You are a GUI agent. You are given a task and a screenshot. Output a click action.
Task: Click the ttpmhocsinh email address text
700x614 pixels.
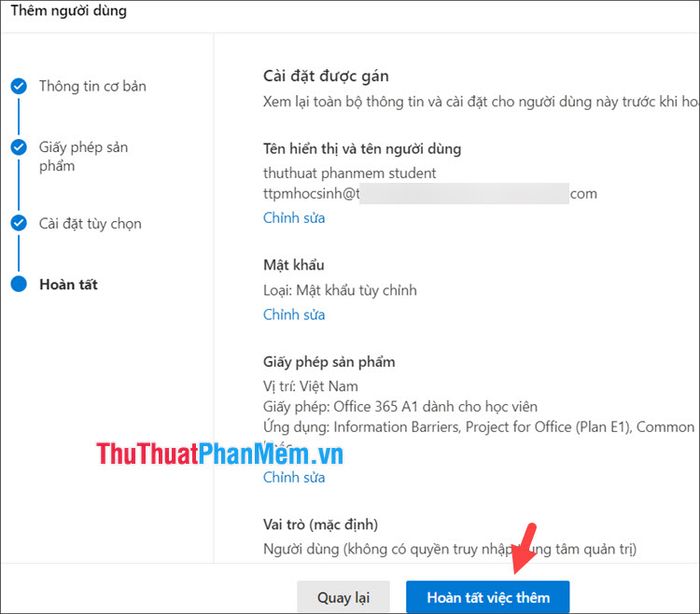tap(430, 193)
